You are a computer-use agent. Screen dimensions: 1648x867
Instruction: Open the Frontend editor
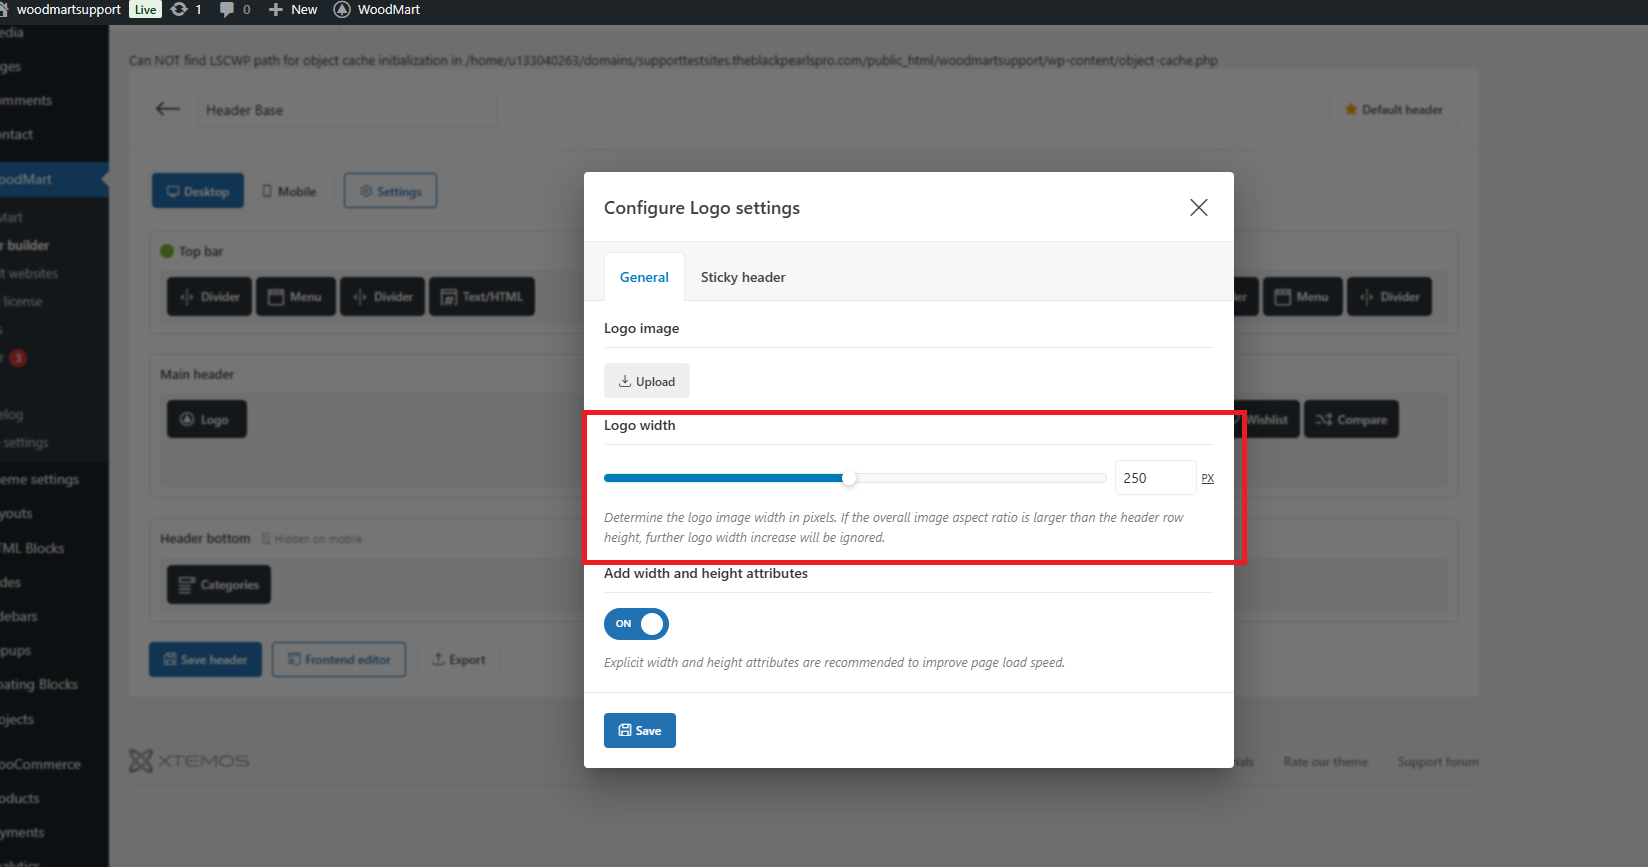tap(339, 659)
